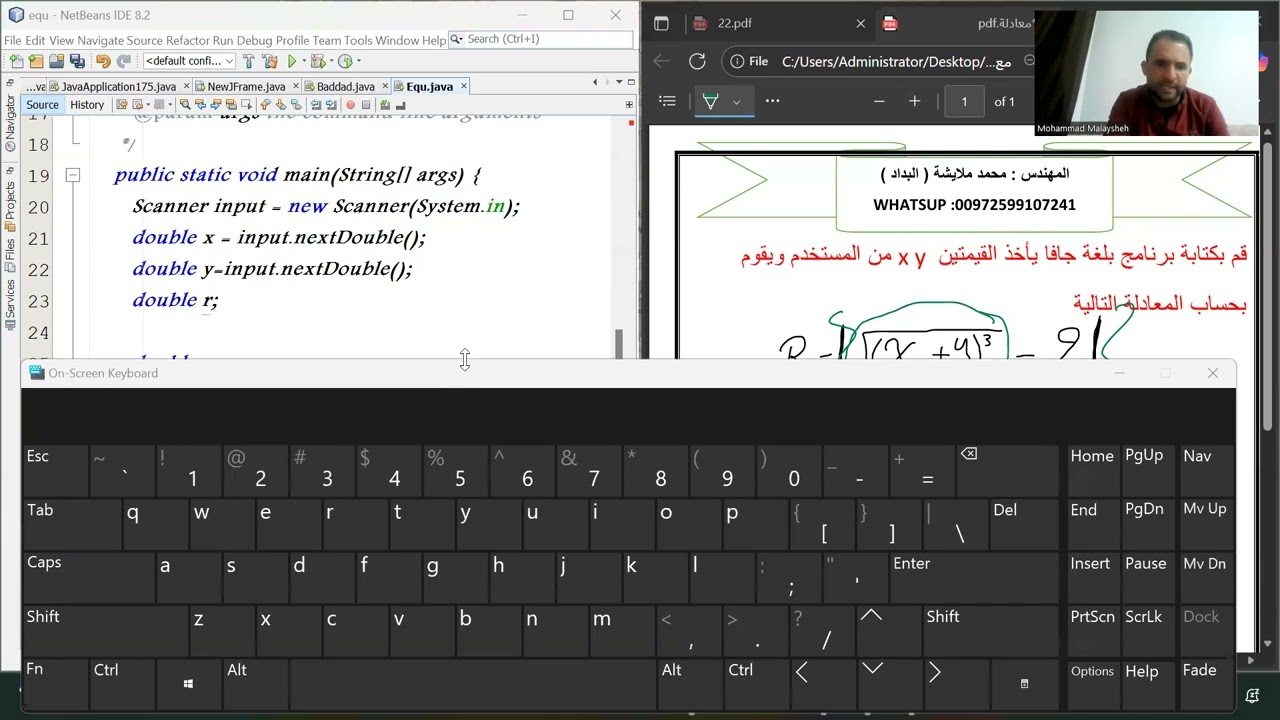Switch to the 22.pdf browser tab
Image resolution: width=1280 pixels, height=720 pixels.
(777, 23)
